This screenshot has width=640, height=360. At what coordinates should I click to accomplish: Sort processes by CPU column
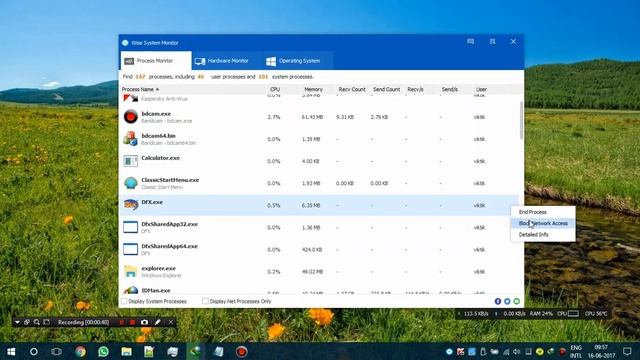click(x=275, y=89)
